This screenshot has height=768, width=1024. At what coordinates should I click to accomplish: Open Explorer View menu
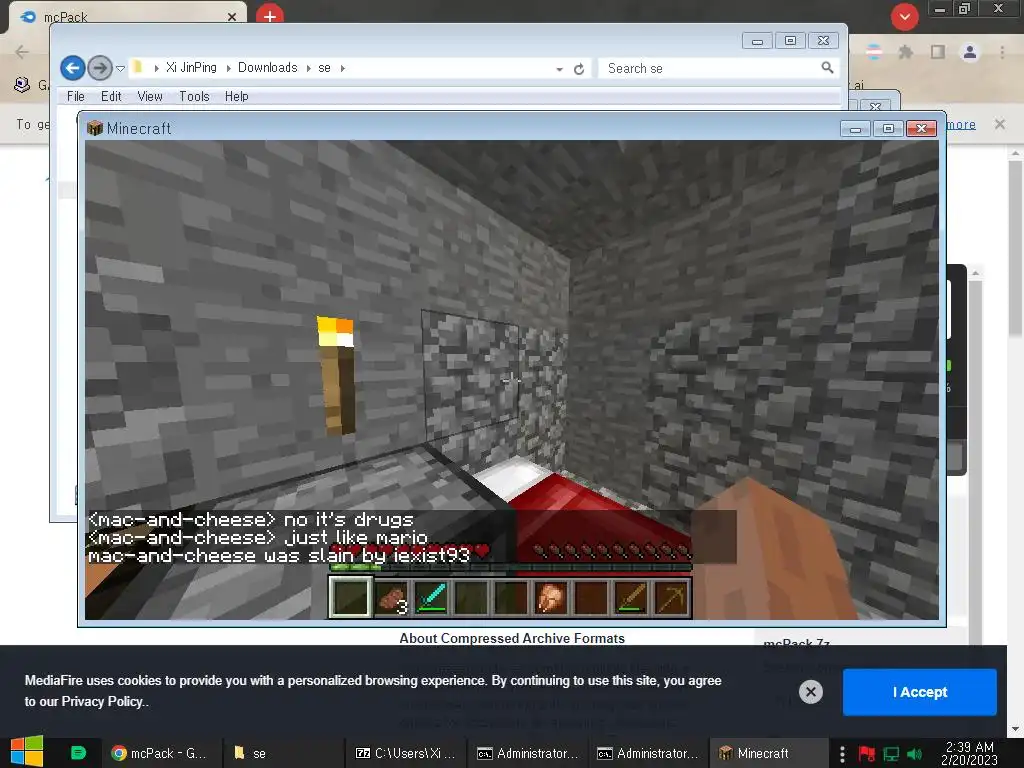click(x=150, y=97)
